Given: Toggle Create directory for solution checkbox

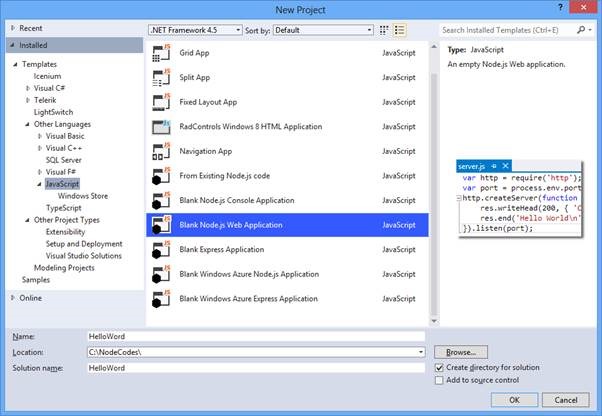Looking at the screenshot, I should [x=440, y=367].
